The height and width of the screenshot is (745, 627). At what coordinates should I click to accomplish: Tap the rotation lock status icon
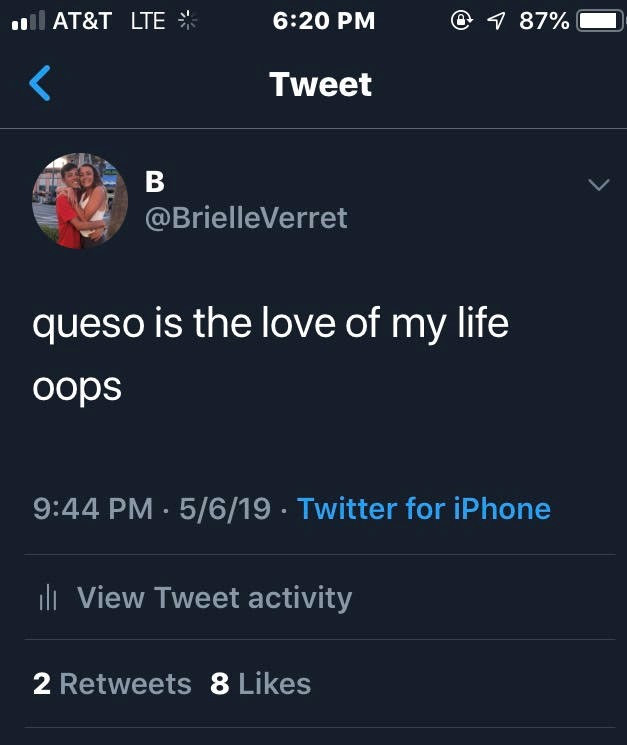pos(462,20)
